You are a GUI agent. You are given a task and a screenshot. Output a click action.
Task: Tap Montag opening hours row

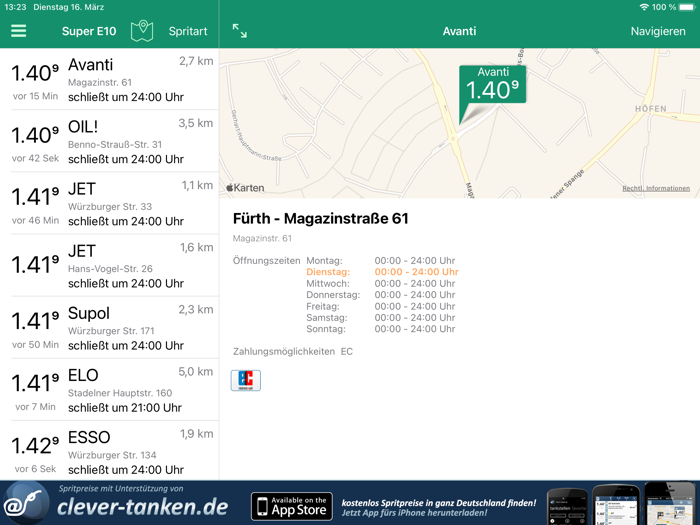click(x=380, y=260)
